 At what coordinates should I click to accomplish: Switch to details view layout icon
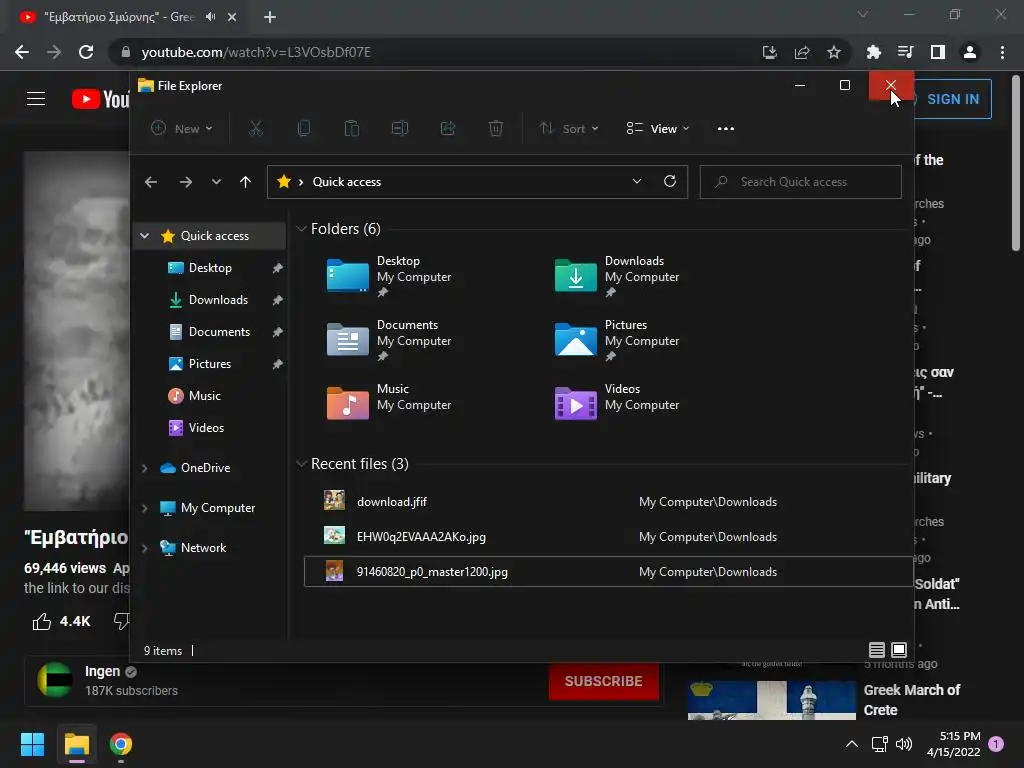876,650
